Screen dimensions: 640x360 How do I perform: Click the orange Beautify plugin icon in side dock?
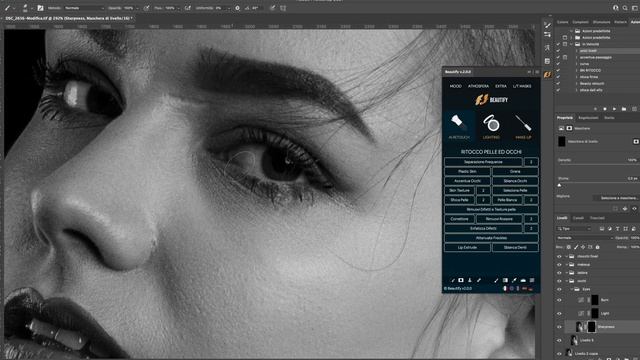(547, 74)
